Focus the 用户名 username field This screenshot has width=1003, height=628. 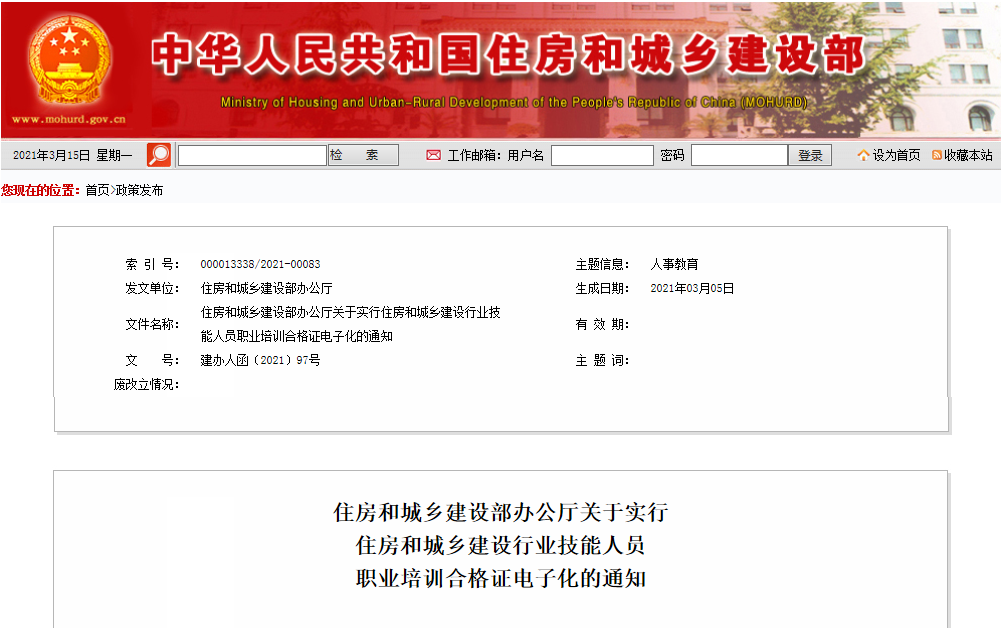602,155
